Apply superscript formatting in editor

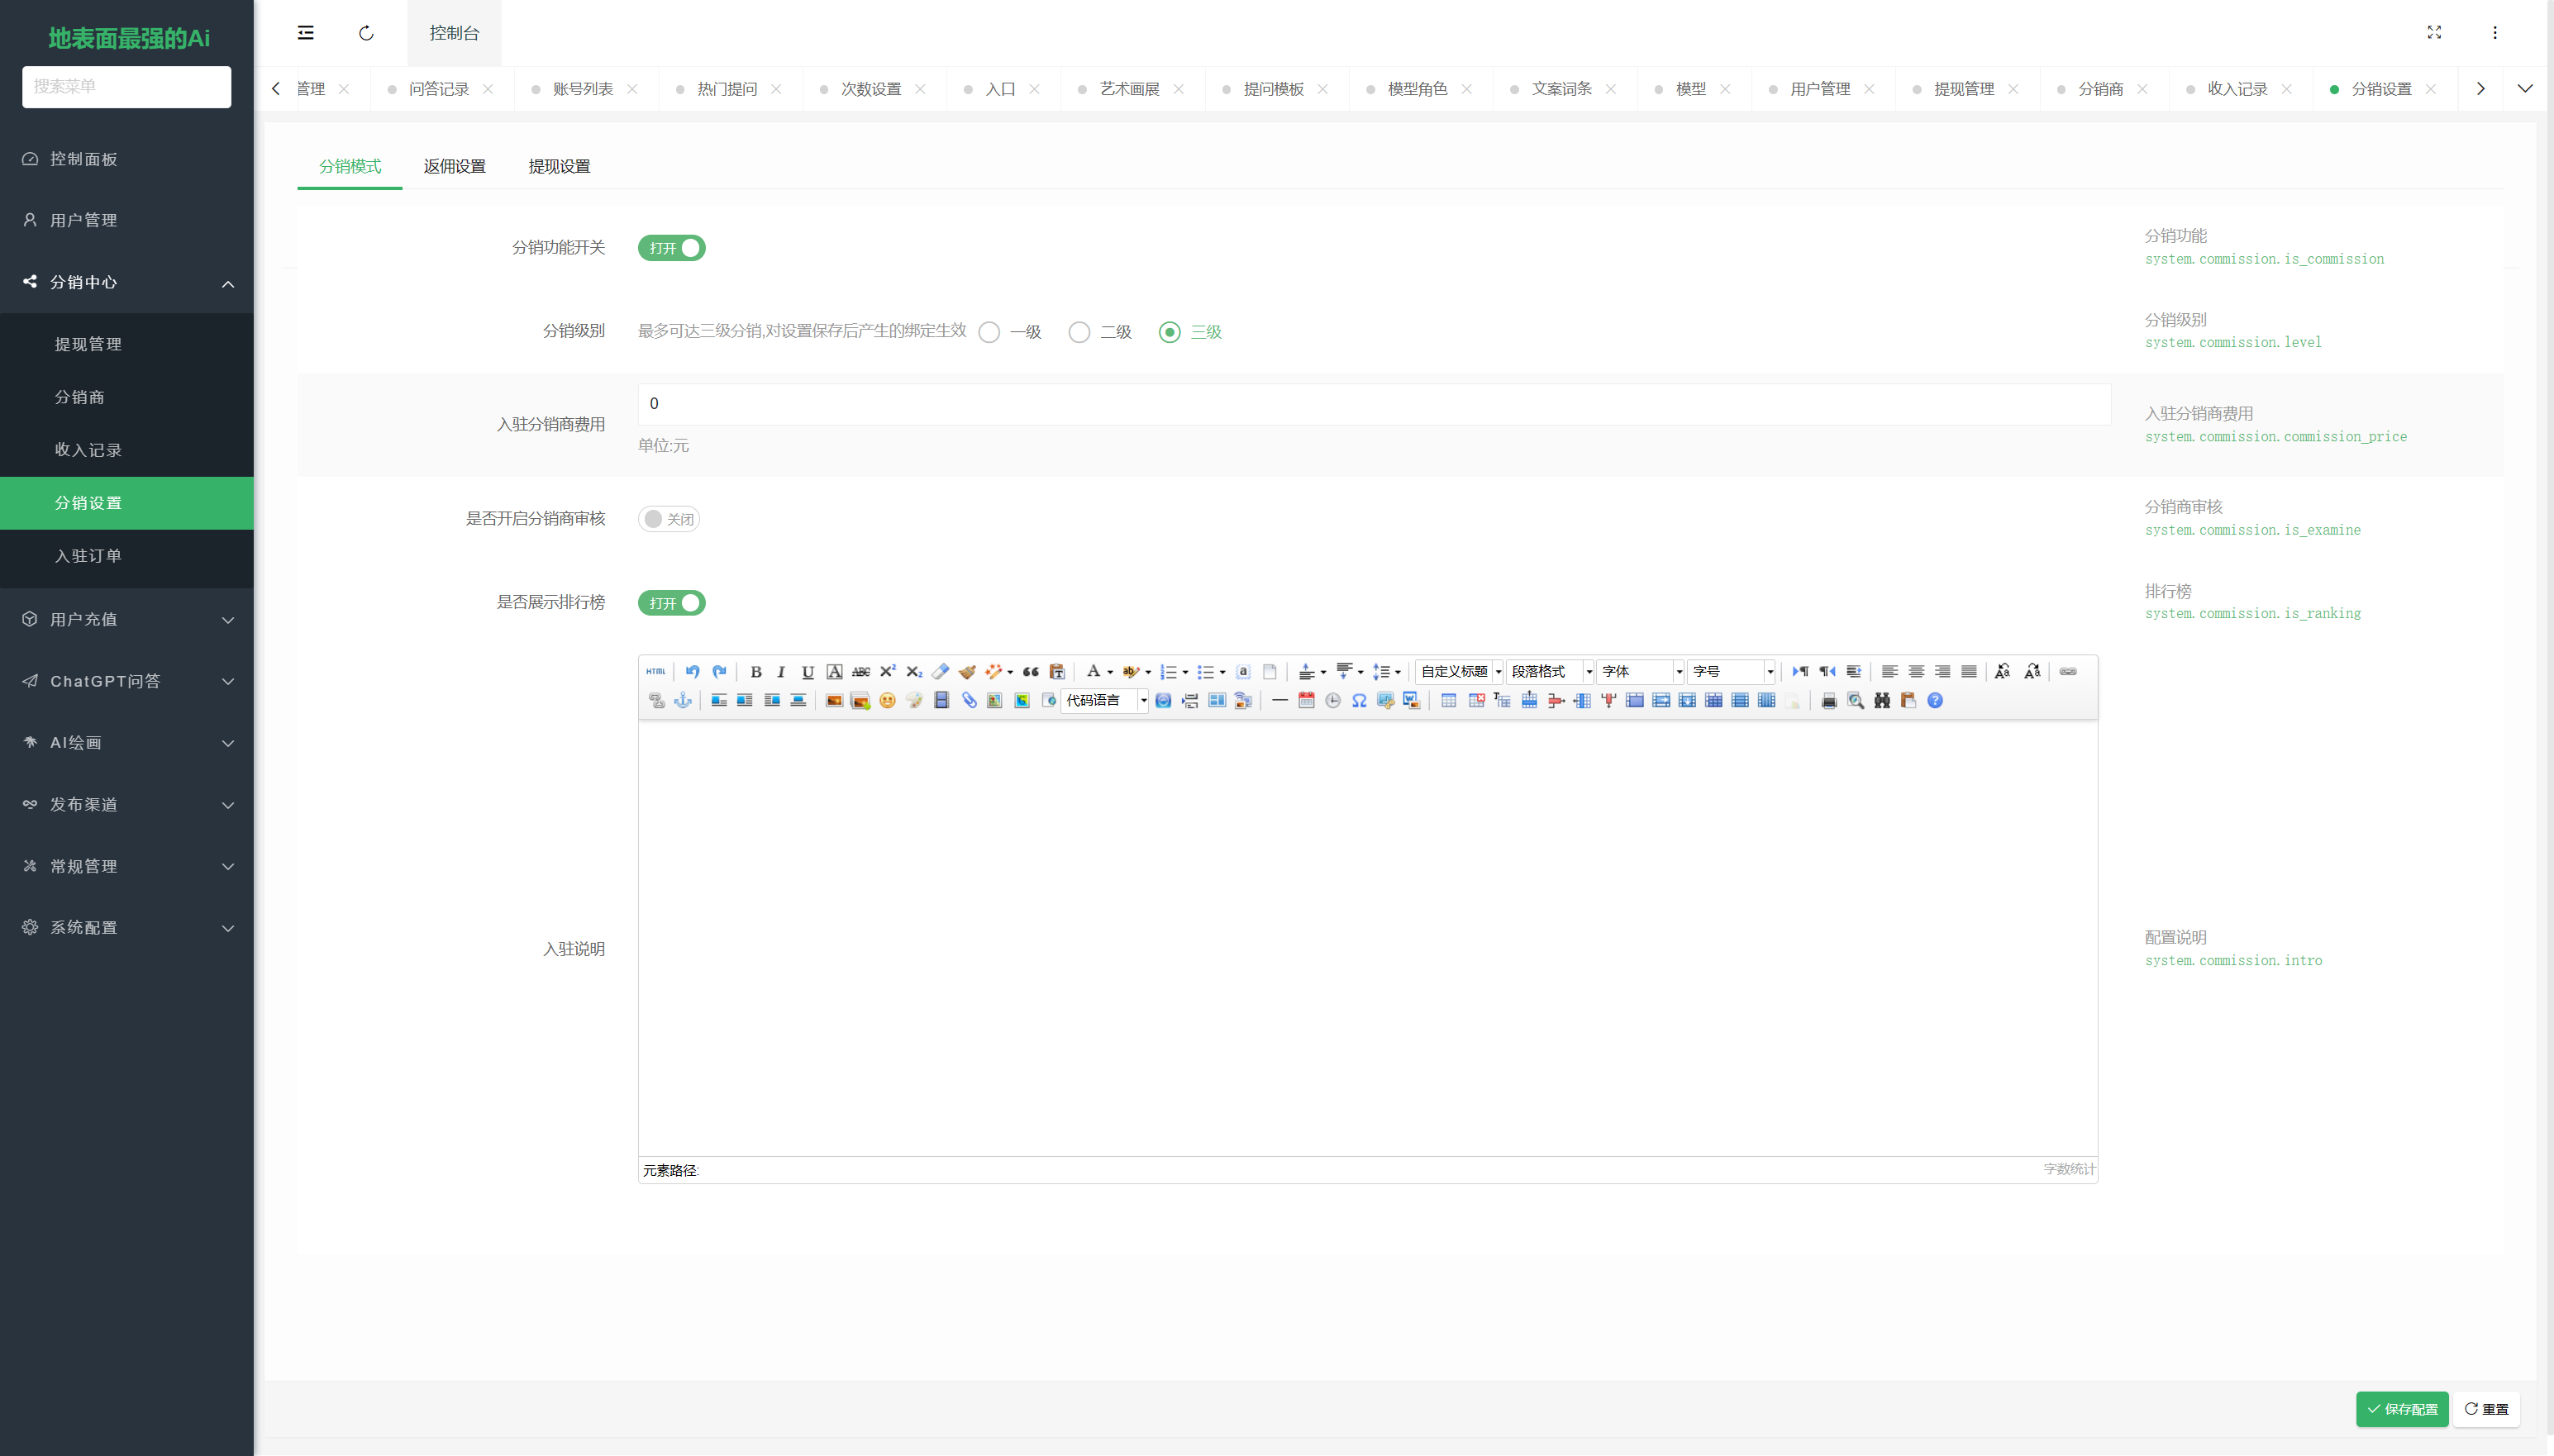click(x=888, y=672)
